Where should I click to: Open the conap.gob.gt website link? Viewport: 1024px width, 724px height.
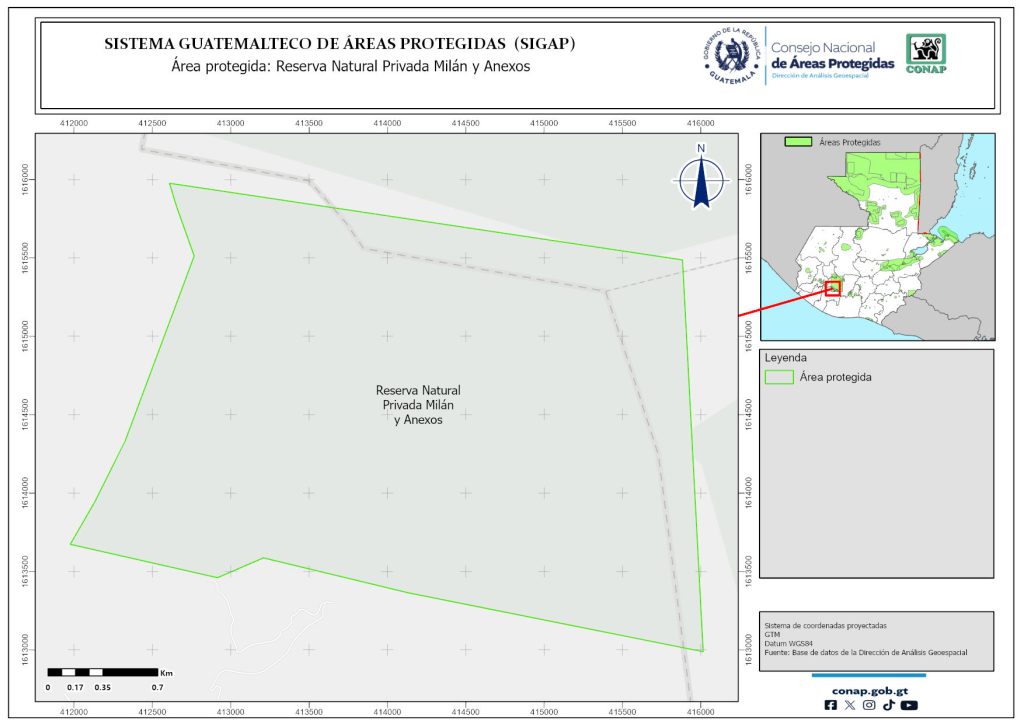coord(869,689)
